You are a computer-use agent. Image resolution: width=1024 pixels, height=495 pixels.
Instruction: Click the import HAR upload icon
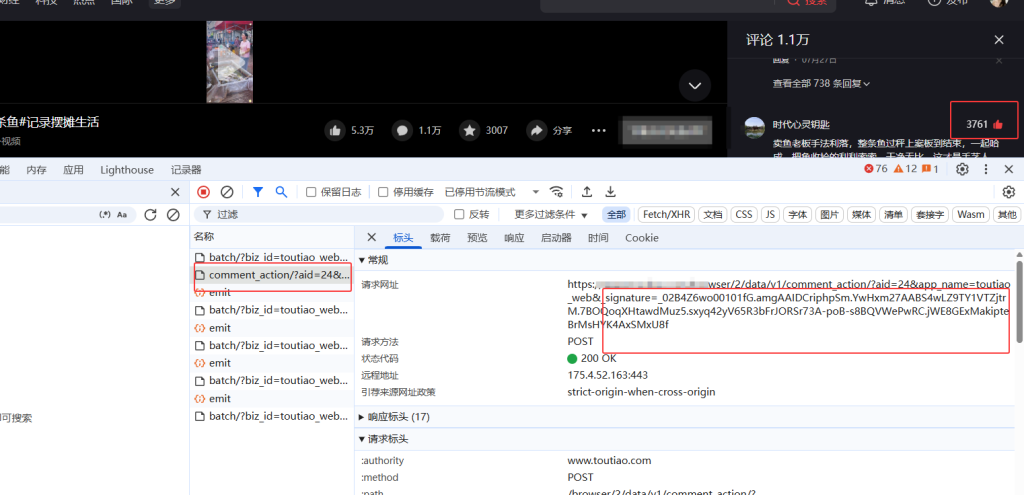[587, 192]
